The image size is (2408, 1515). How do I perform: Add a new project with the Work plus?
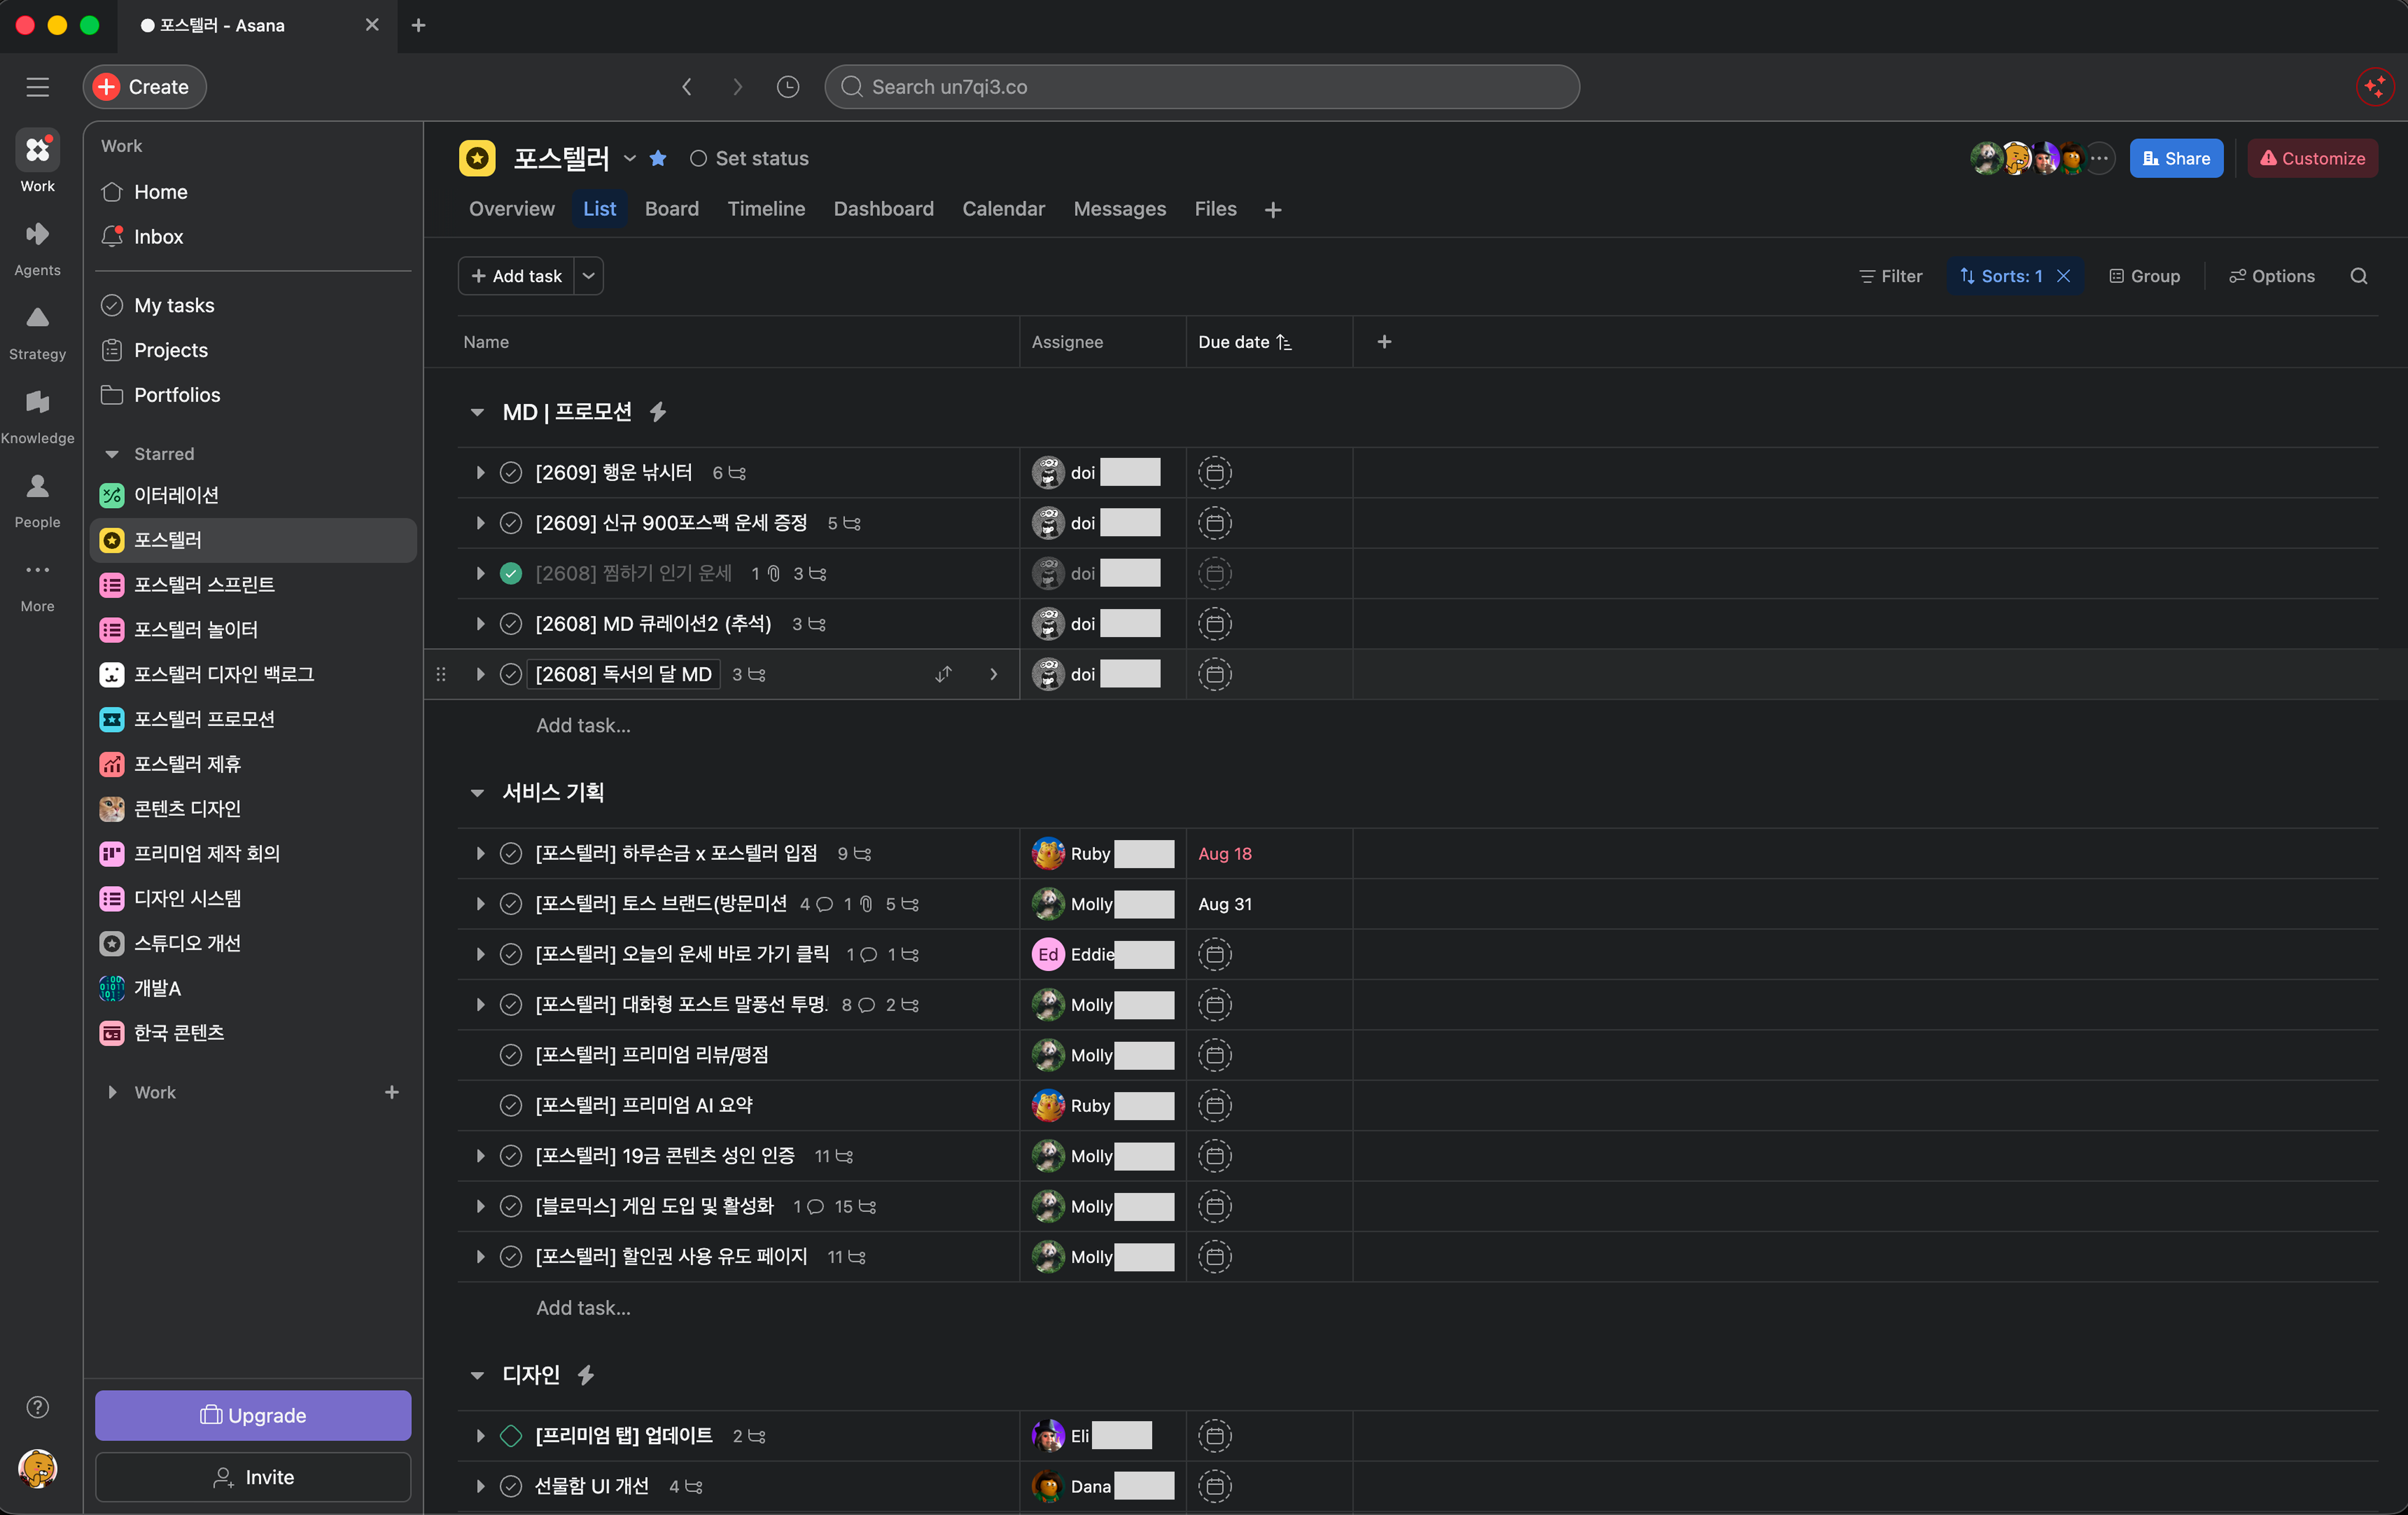pos(392,1092)
